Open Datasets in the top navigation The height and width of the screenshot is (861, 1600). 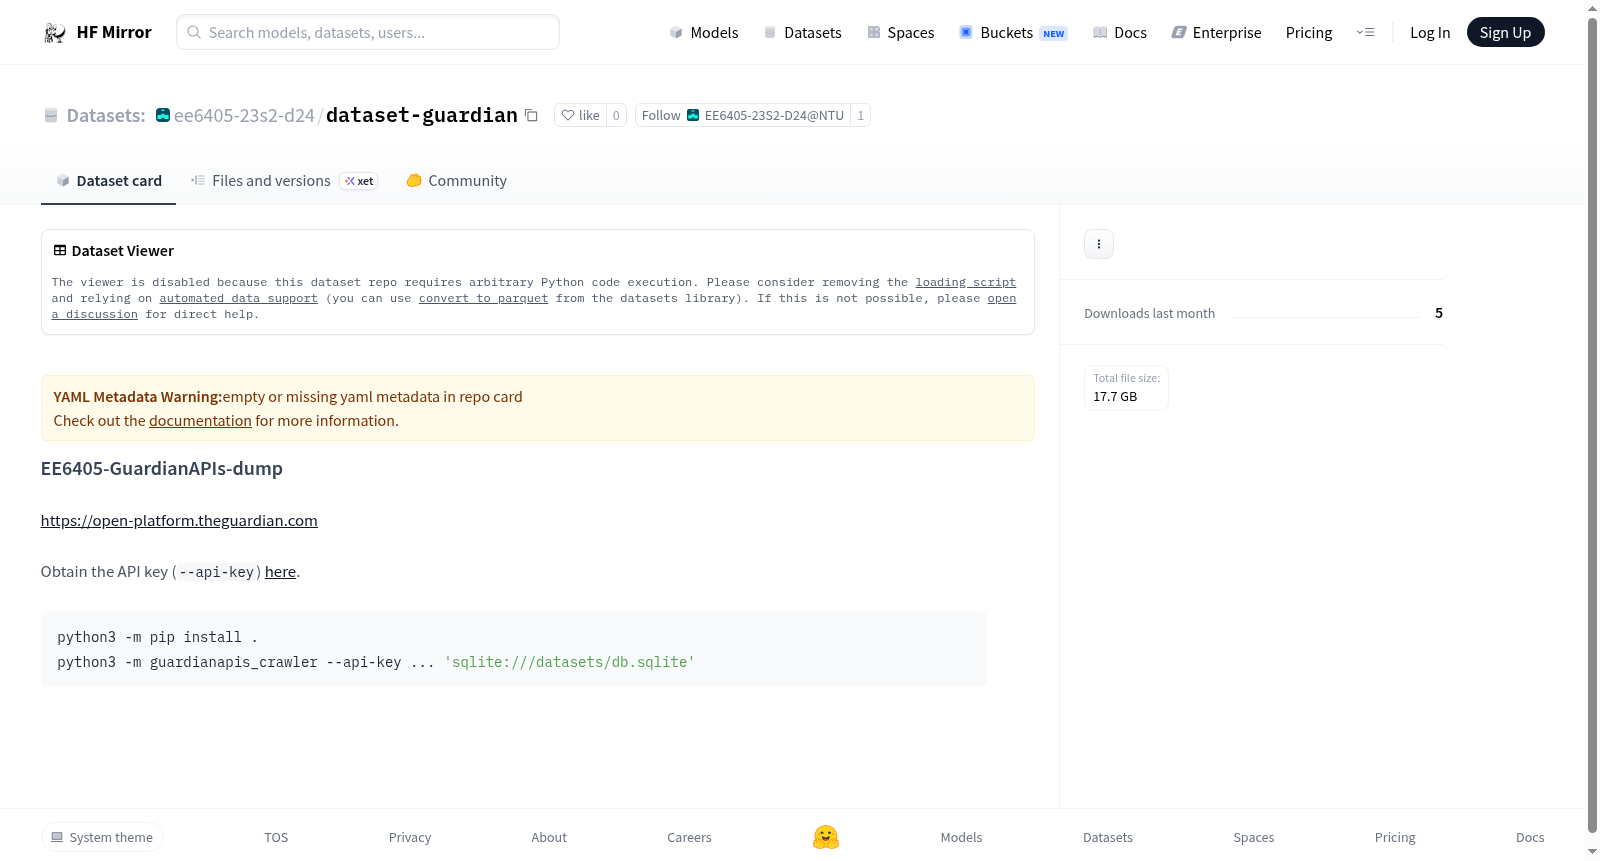click(x=802, y=32)
